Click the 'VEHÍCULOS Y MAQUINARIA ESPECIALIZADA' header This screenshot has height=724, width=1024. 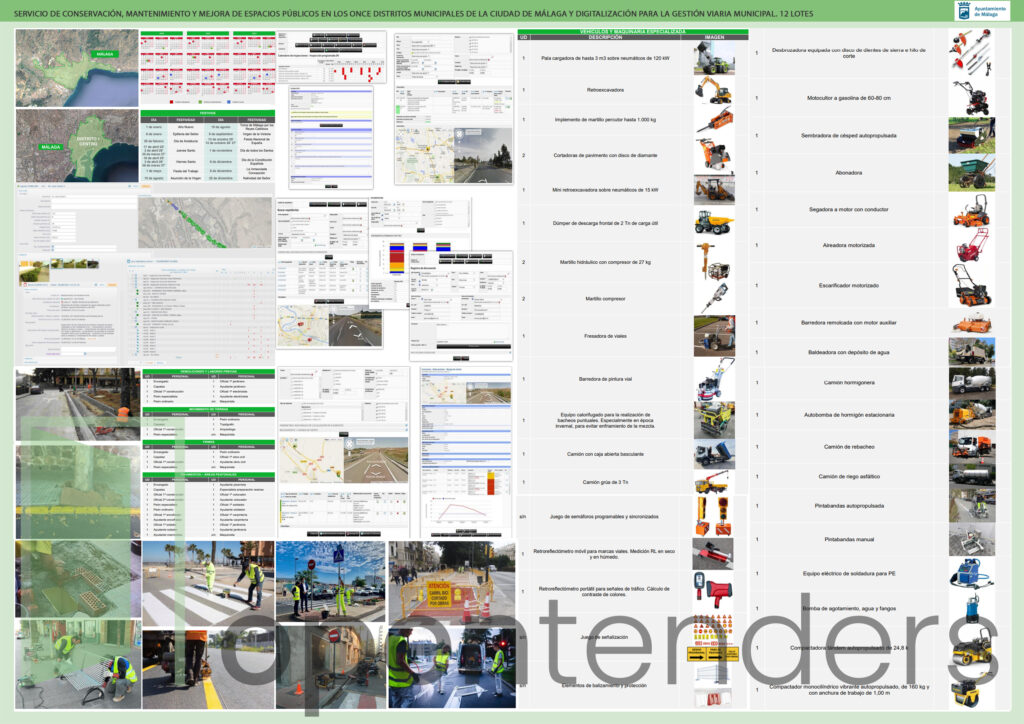coord(633,31)
